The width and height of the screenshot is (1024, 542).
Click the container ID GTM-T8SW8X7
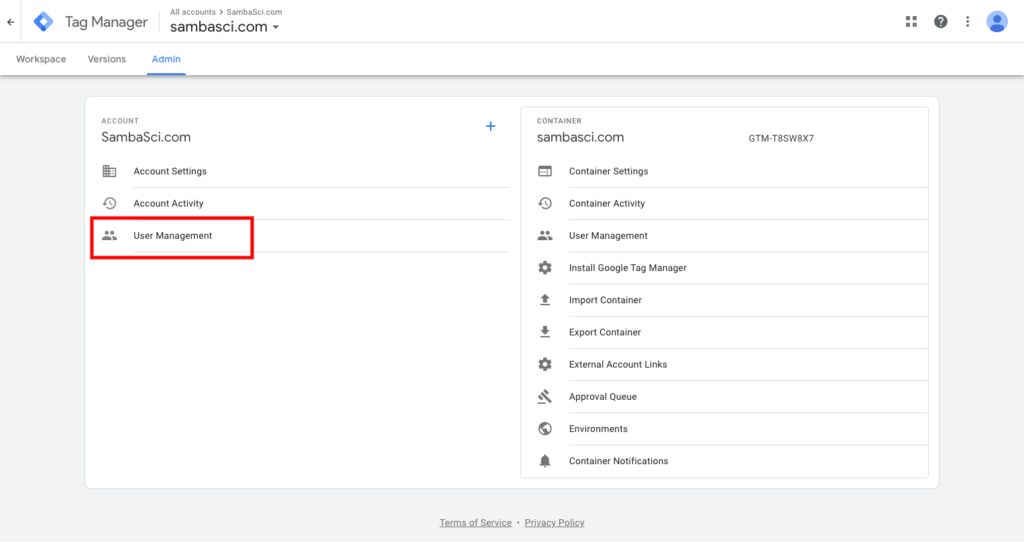pos(781,138)
